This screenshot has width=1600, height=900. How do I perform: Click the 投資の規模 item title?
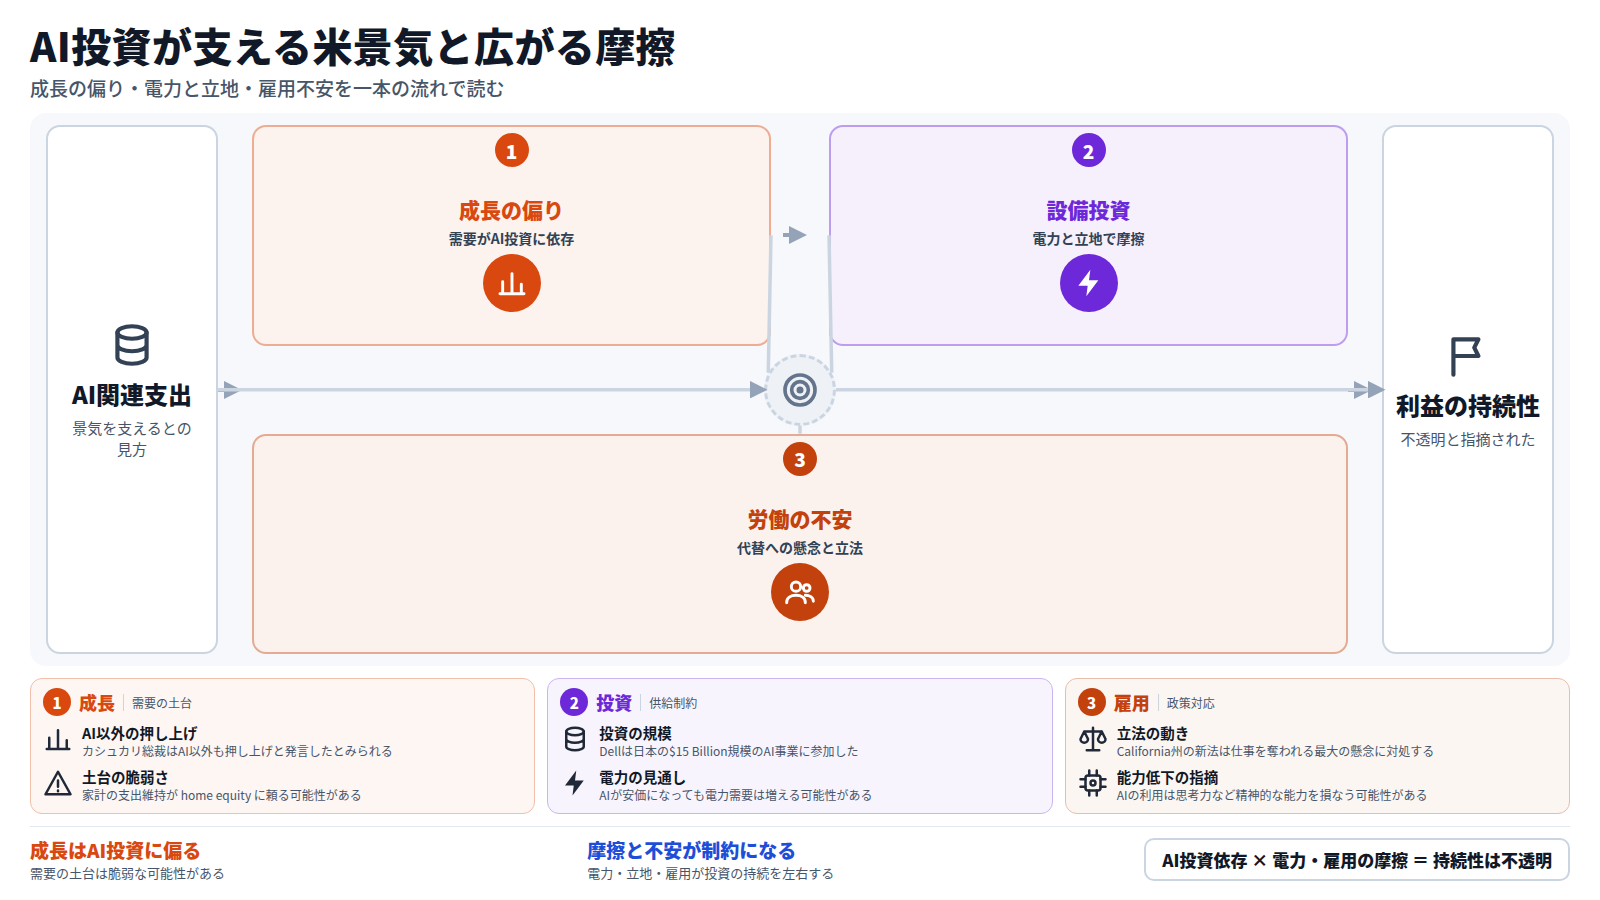635,733
